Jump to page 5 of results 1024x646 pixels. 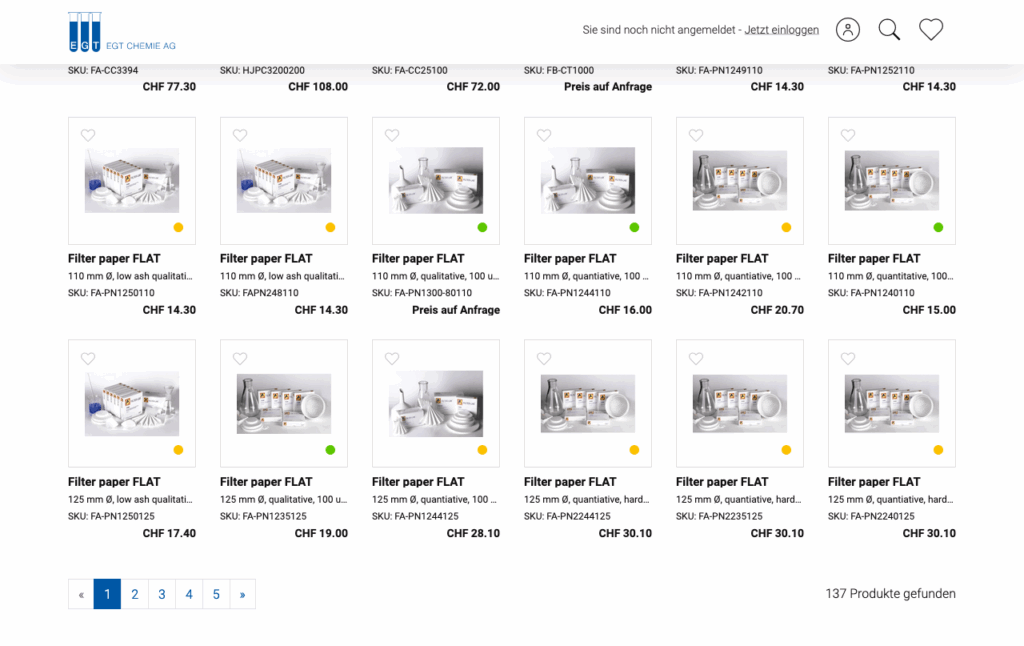click(x=216, y=594)
